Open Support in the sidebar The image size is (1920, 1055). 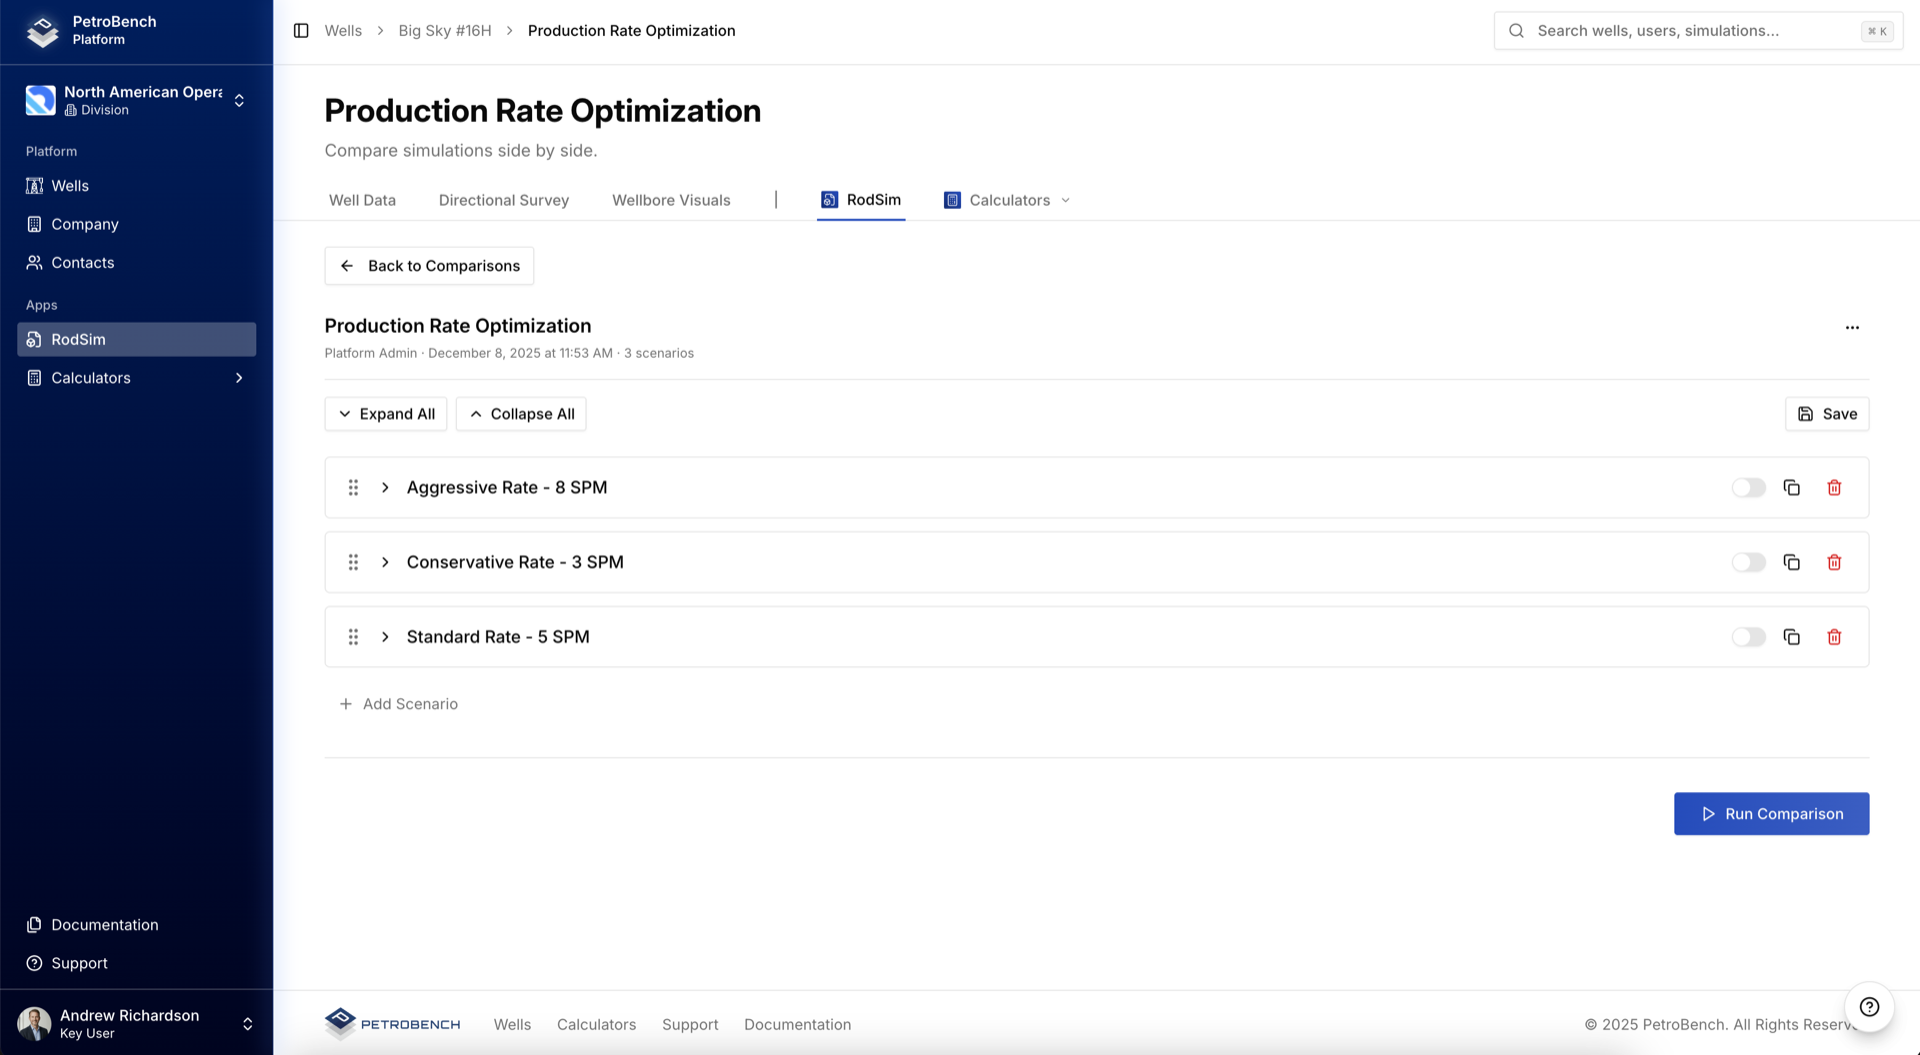point(137,963)
